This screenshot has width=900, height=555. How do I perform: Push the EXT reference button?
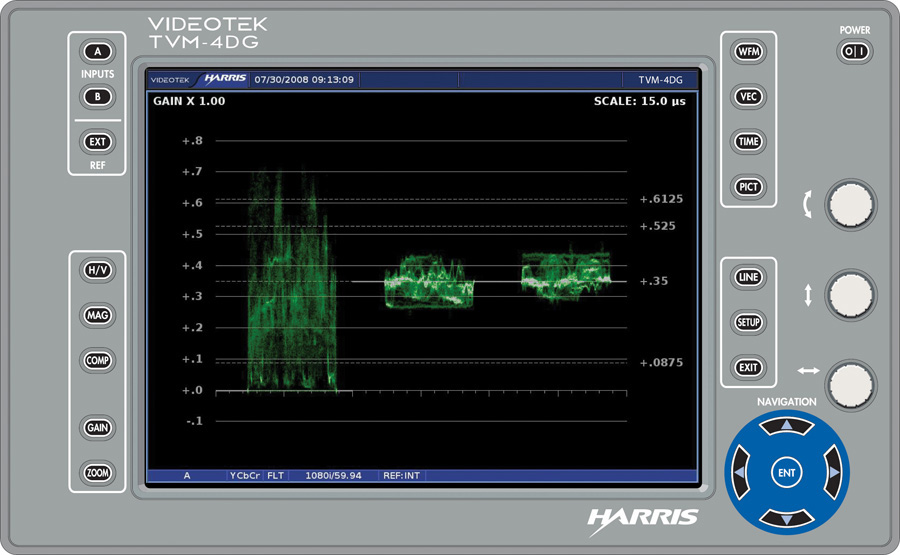tap(98, 142)
